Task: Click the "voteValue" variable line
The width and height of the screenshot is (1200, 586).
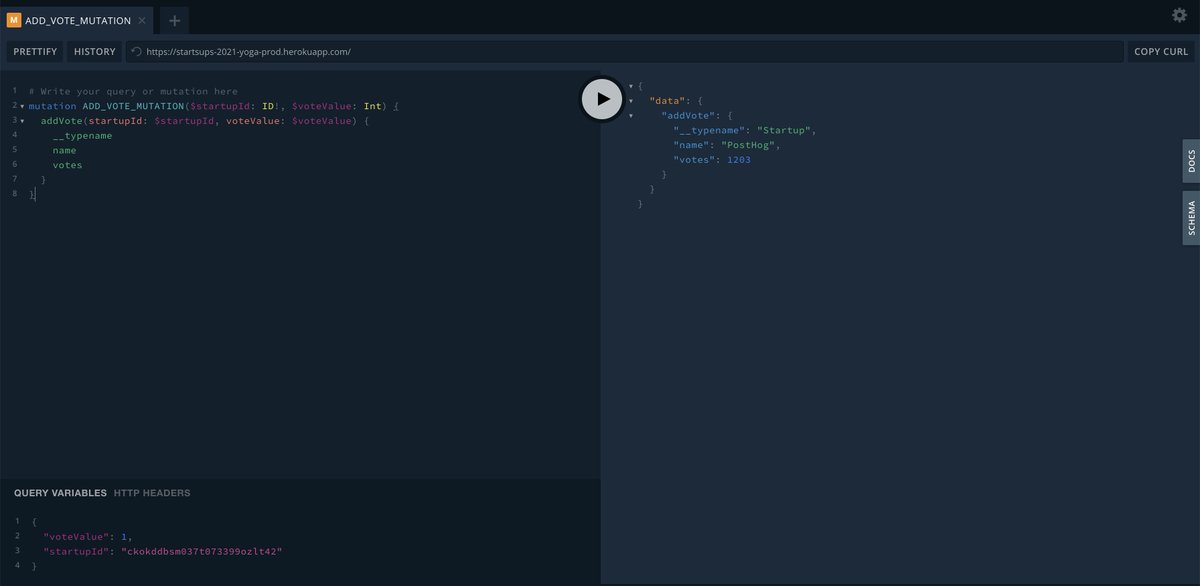Action: click(x=88, y=536)
